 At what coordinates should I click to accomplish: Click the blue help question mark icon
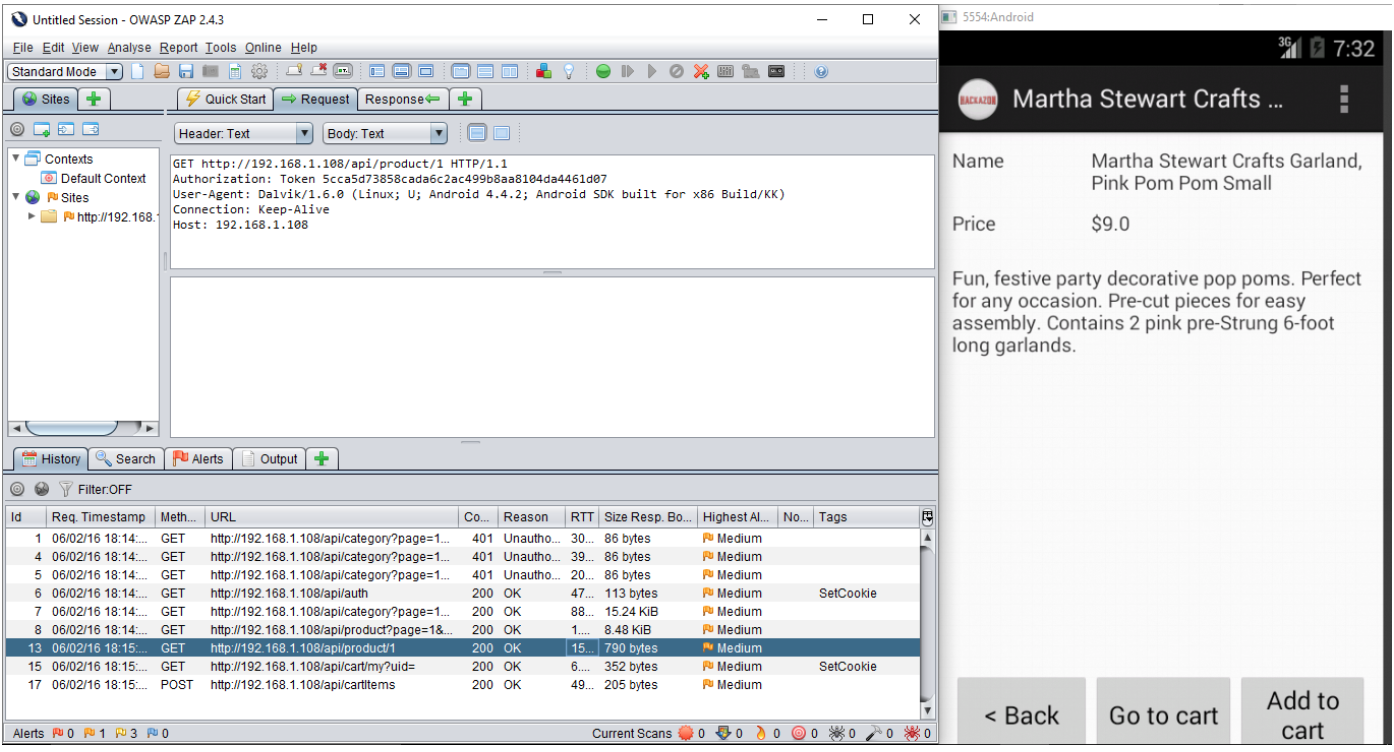pyautogui.click(x=821, y=72)
